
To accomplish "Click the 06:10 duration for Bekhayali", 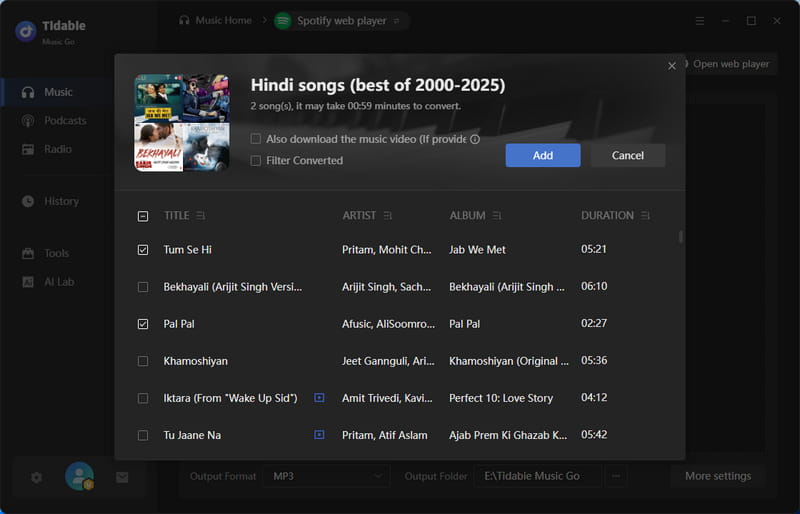I will (594, 286).
